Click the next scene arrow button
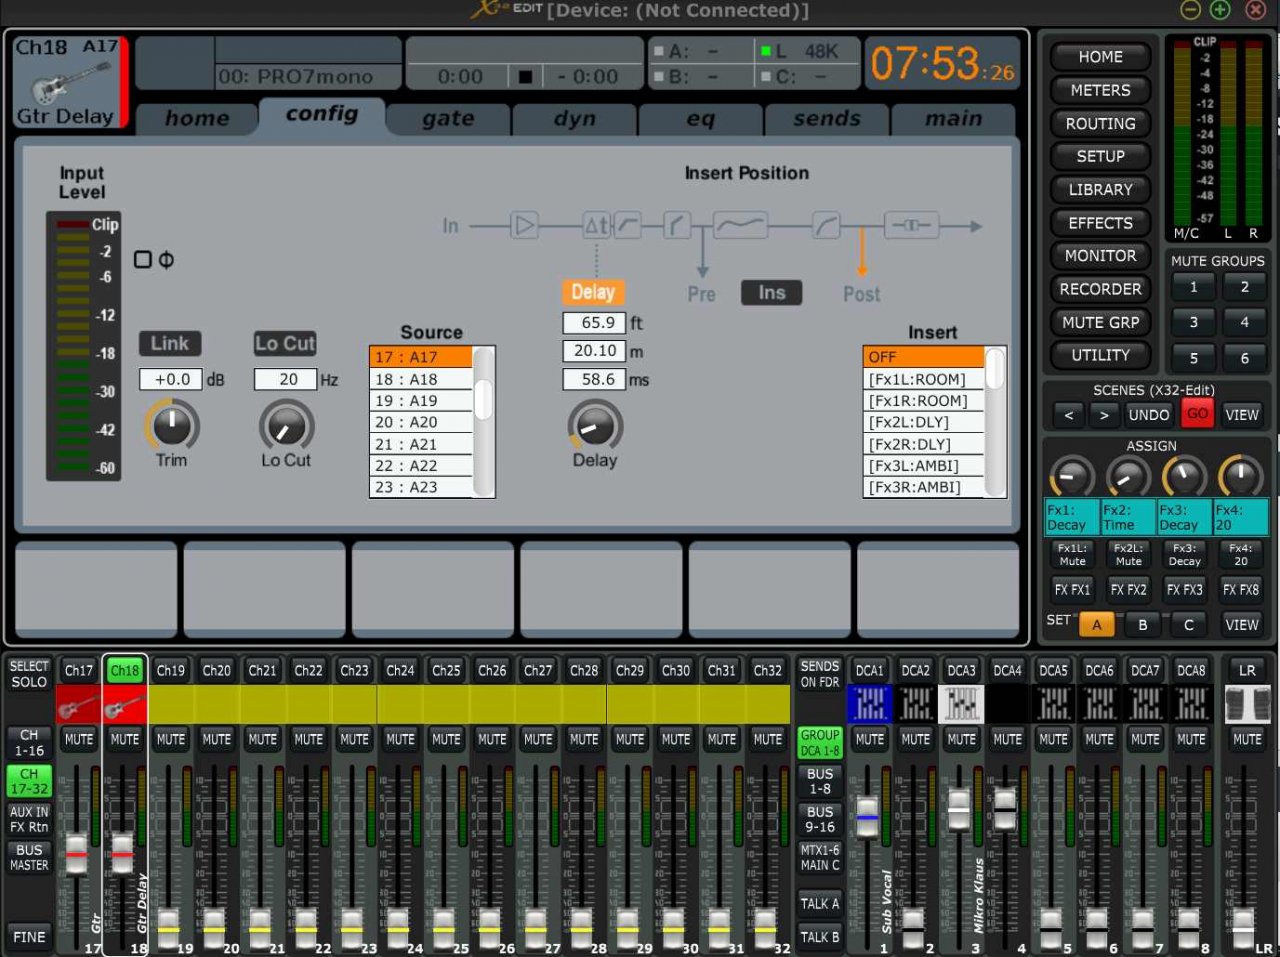The image size is (1280, 957). pos(1104,414)
